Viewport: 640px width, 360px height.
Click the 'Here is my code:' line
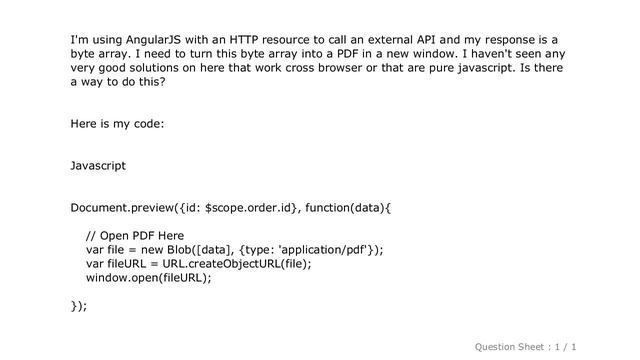point(117,124)
